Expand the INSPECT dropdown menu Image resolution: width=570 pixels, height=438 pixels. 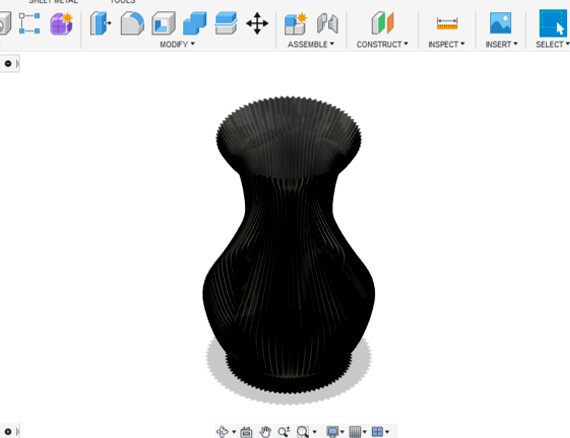click(x=446, y=44)
